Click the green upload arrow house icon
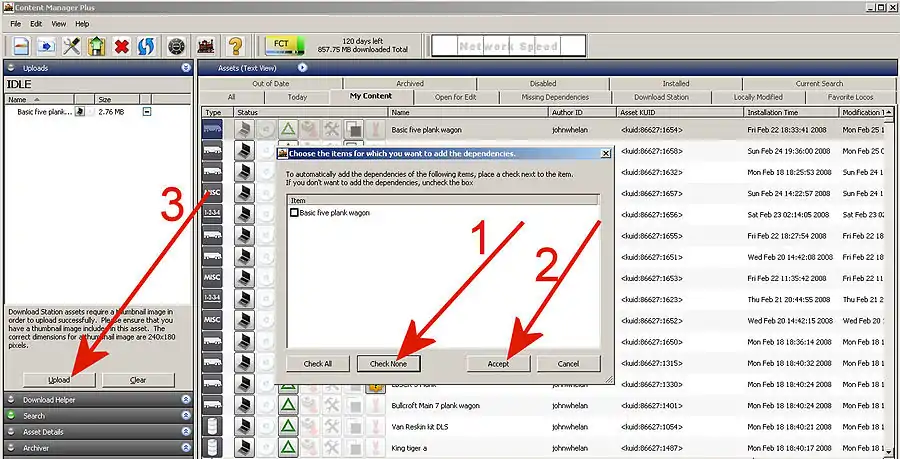This screenshot has height=459, width=900. [x=96, y=46]
